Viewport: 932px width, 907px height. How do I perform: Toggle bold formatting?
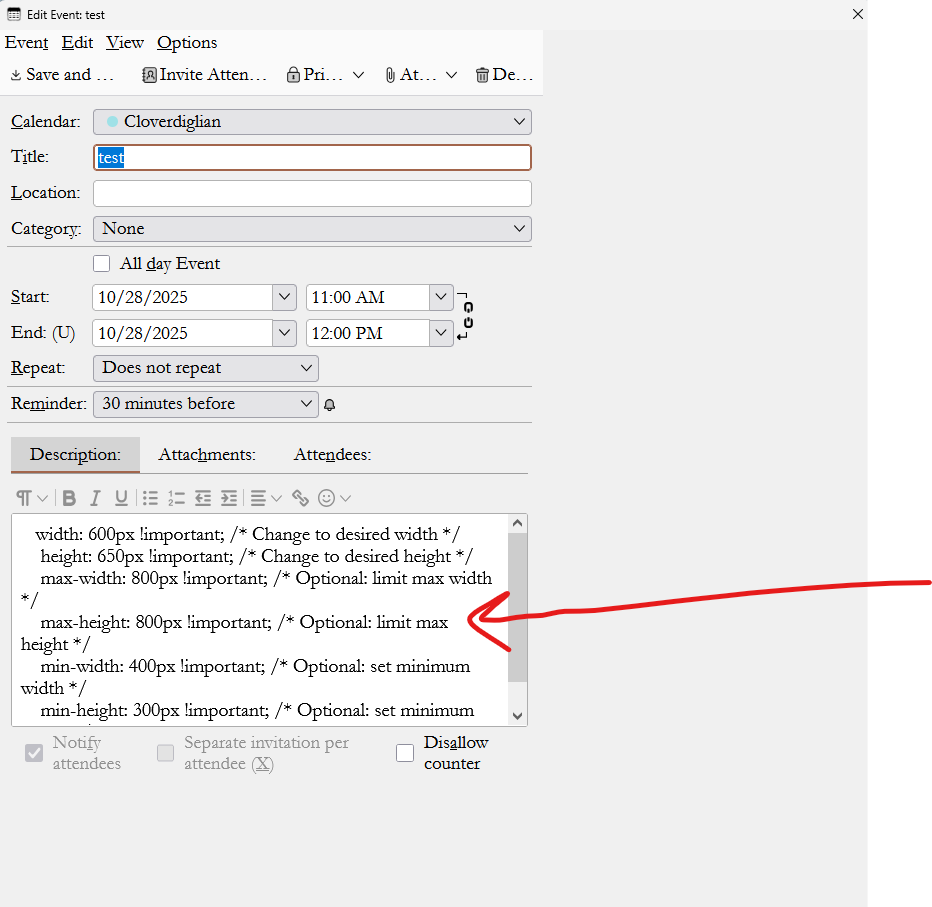click(69, 498)
